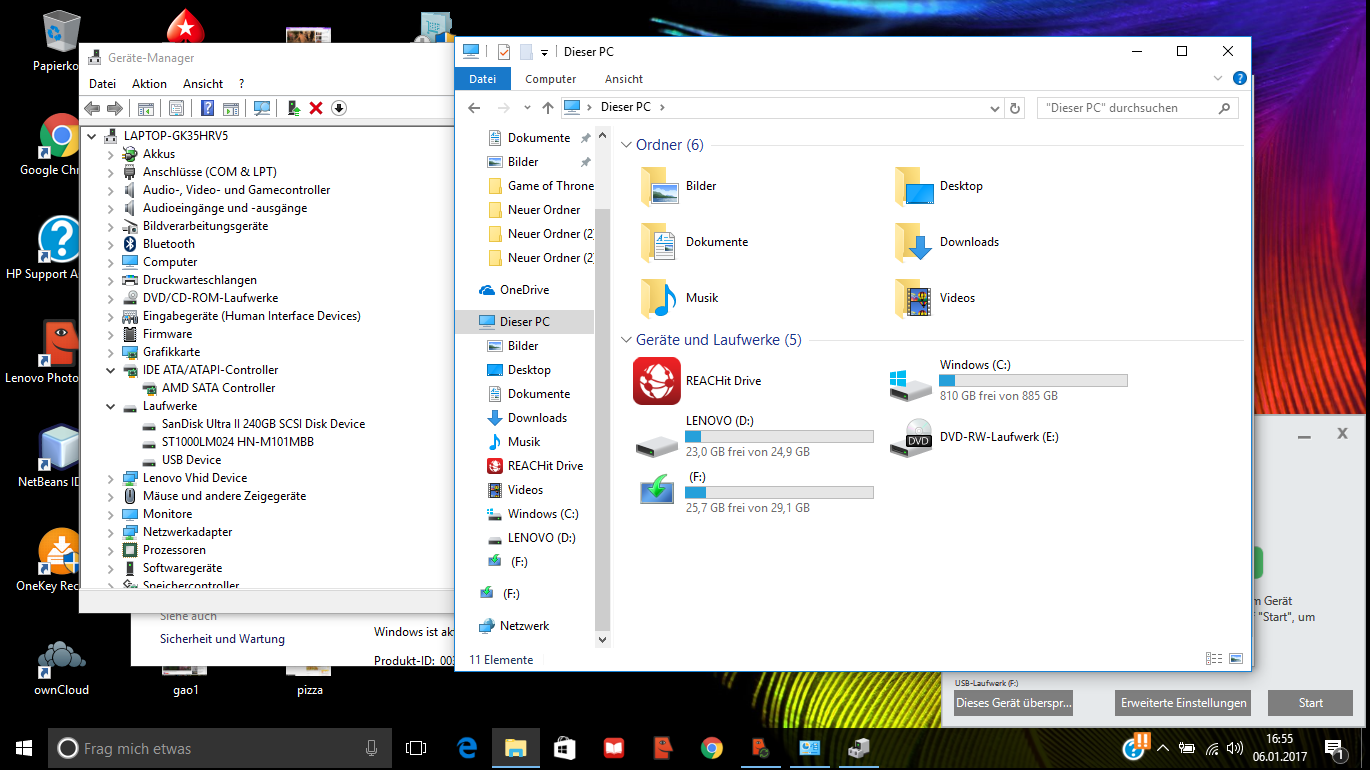This screenshot has height=770, width=1370.
Task: Select the DVD-RW-Laufwerk (E:) drive icon
Action: pyautogui.click(x=911, y=437)
